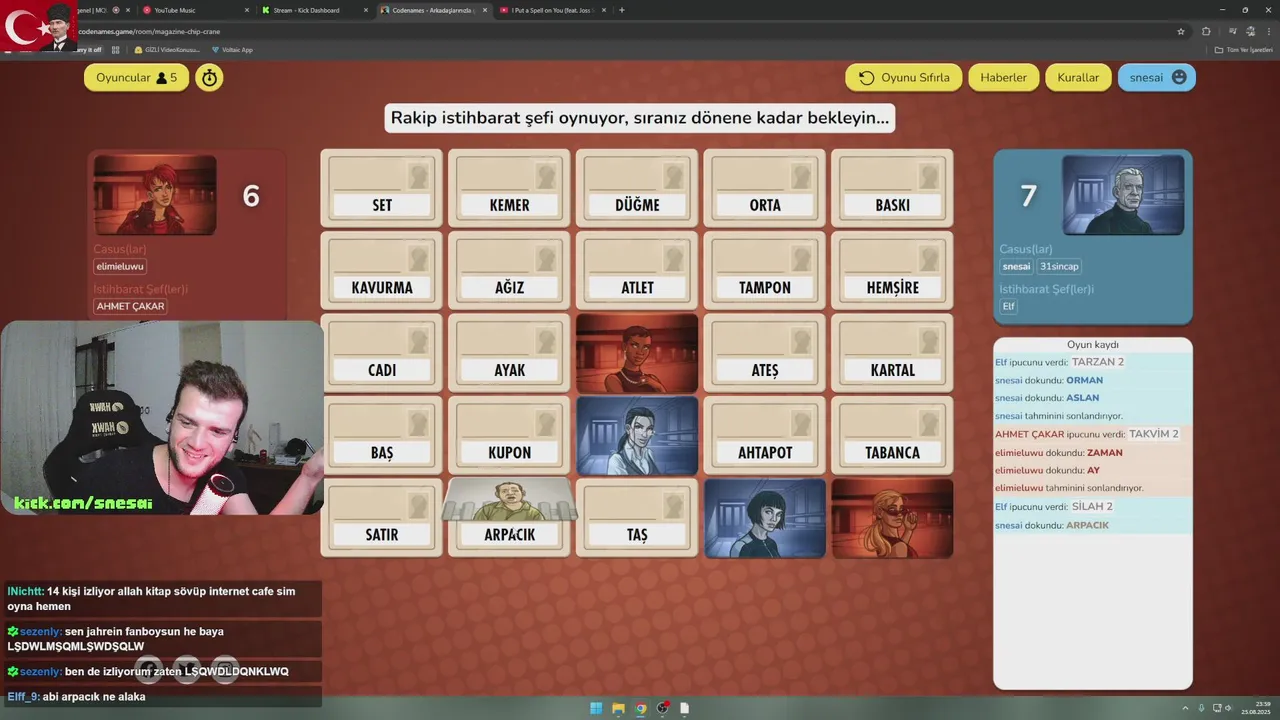Select the CADI word card
This screenshot has width=1280, height=720.
(x=382, y=353)
